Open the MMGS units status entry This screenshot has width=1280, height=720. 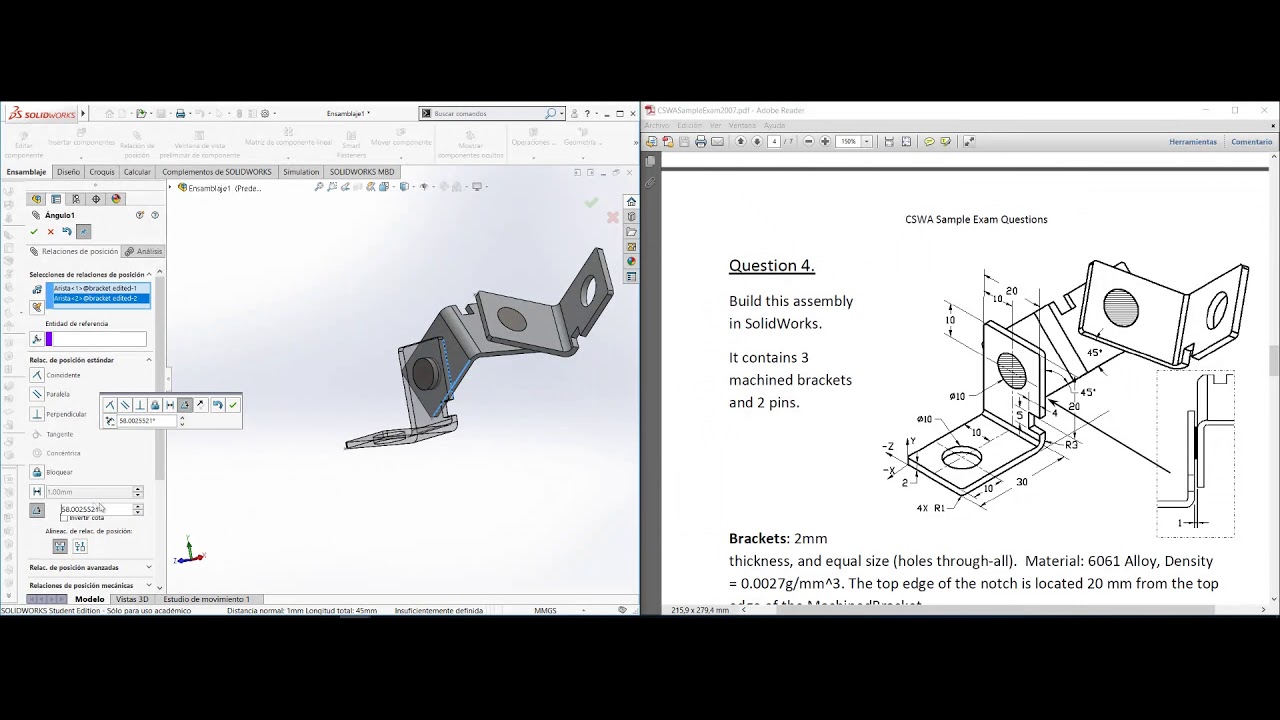point(545,610)
